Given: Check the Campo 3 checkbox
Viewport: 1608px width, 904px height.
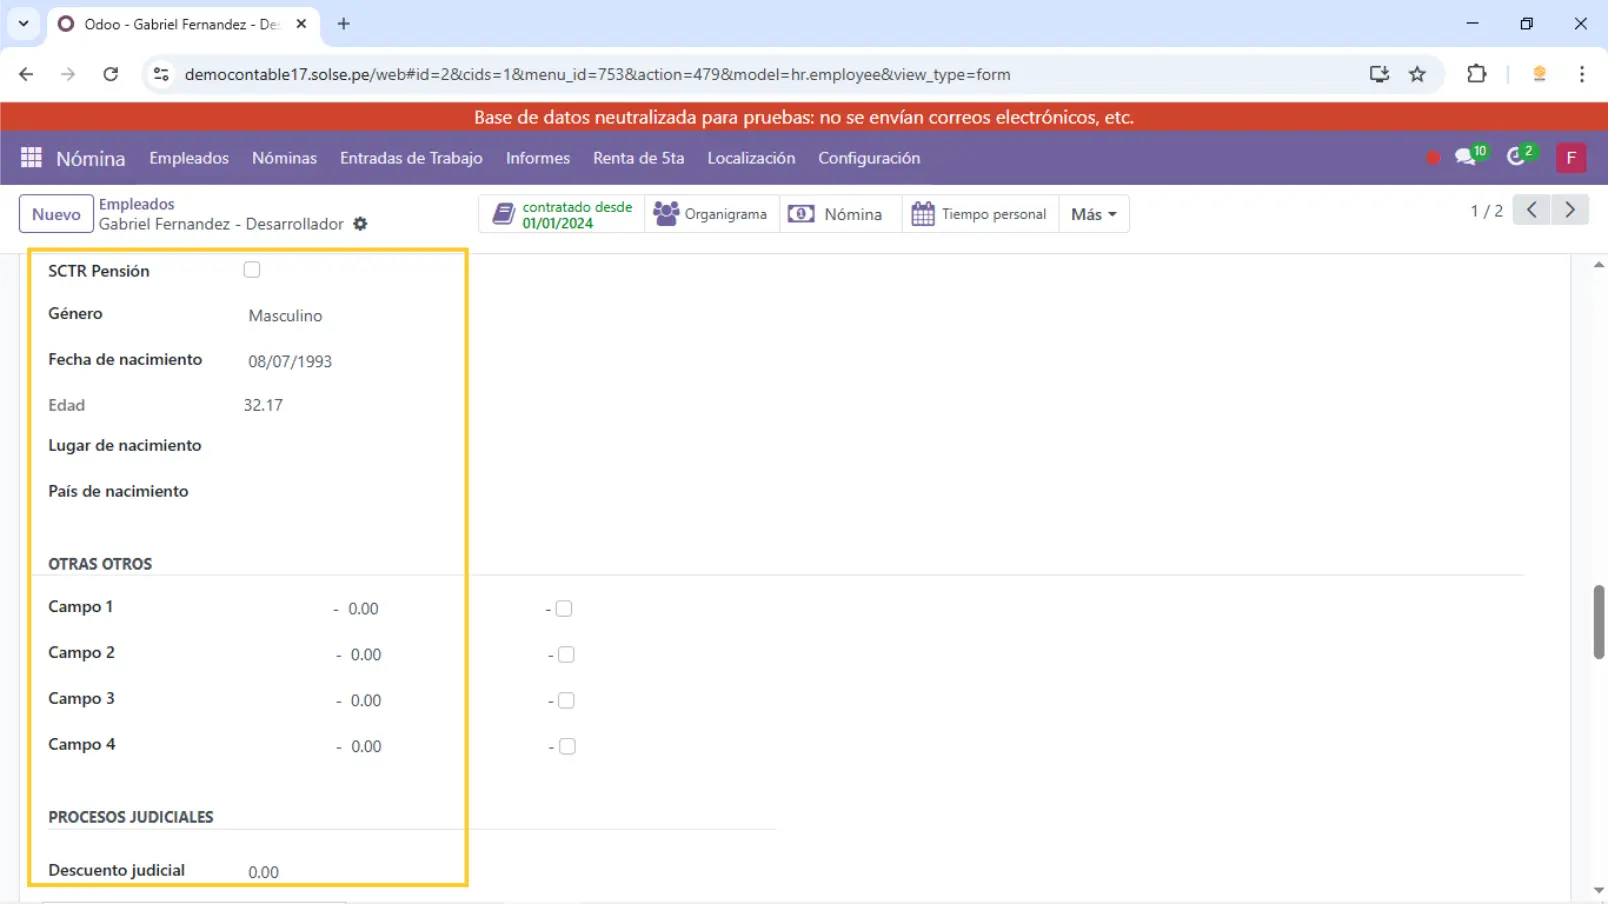Looking at the screenshot, I should (566, 701).
